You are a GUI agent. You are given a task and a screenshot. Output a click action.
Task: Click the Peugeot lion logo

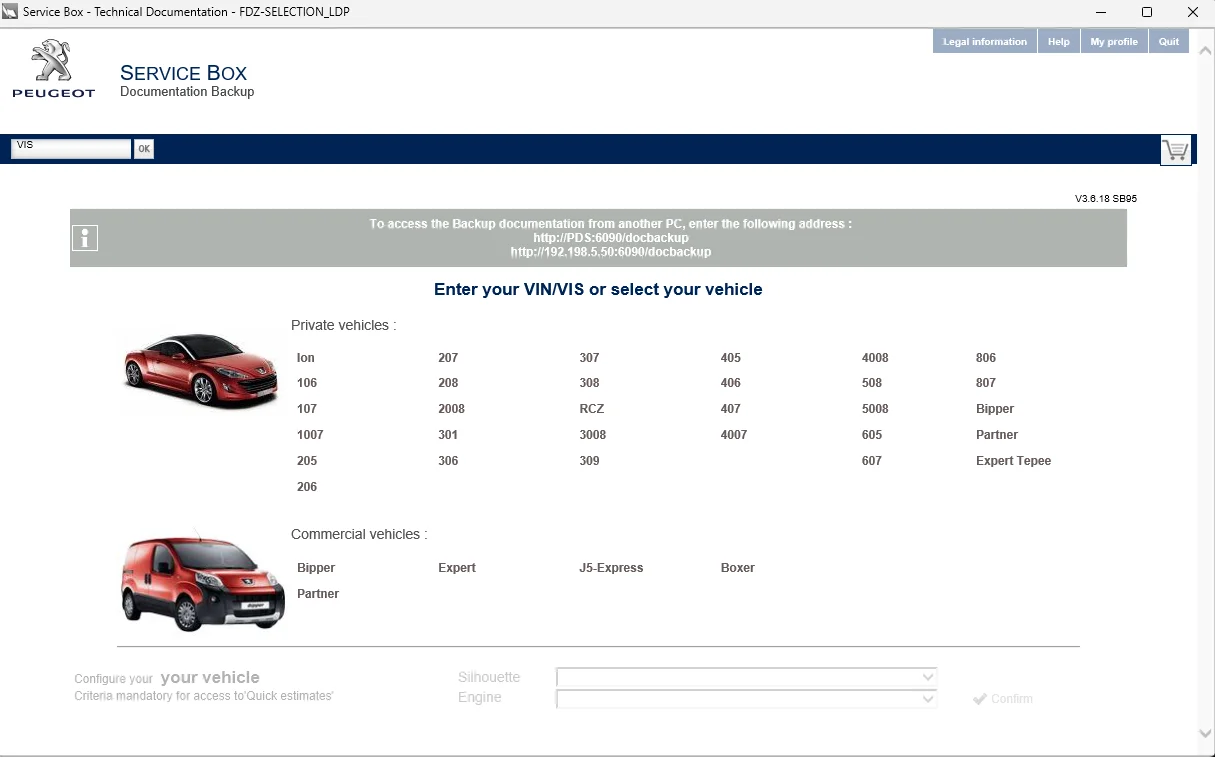53,69
